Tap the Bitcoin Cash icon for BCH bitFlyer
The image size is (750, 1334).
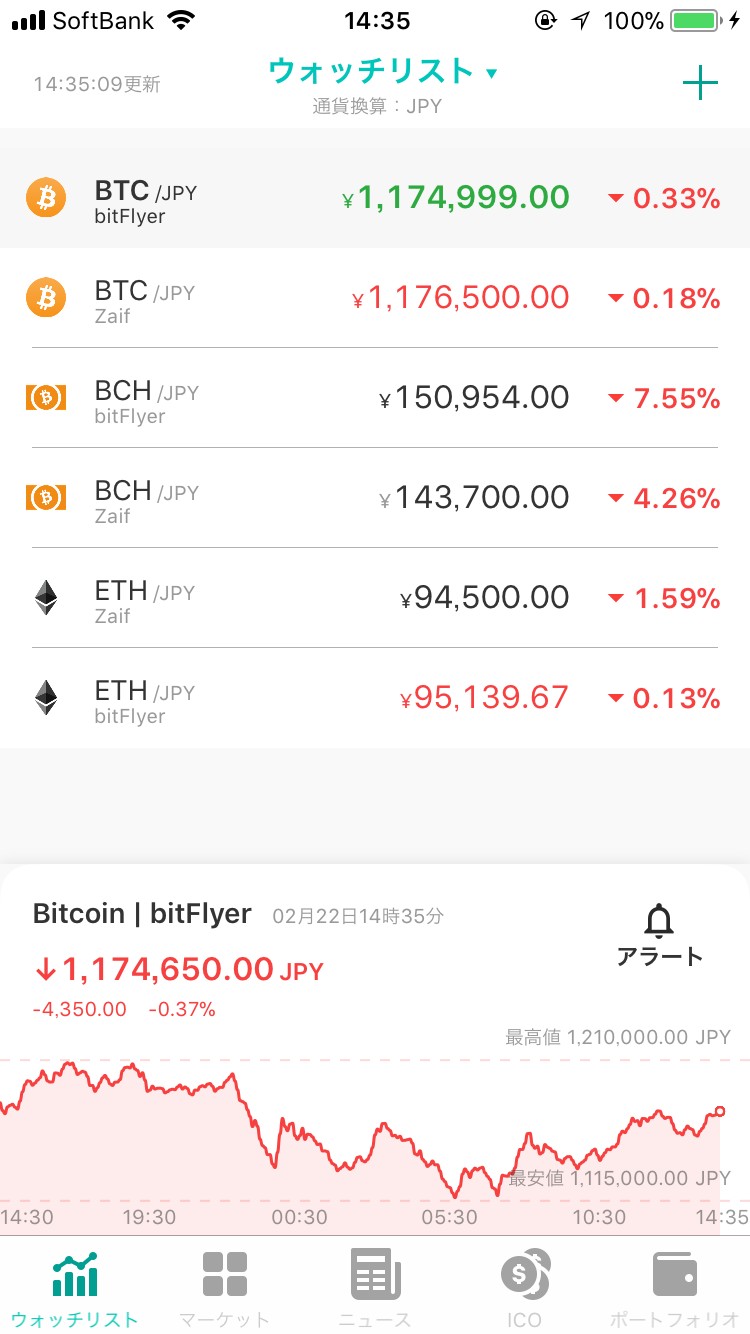pos(46,398)
